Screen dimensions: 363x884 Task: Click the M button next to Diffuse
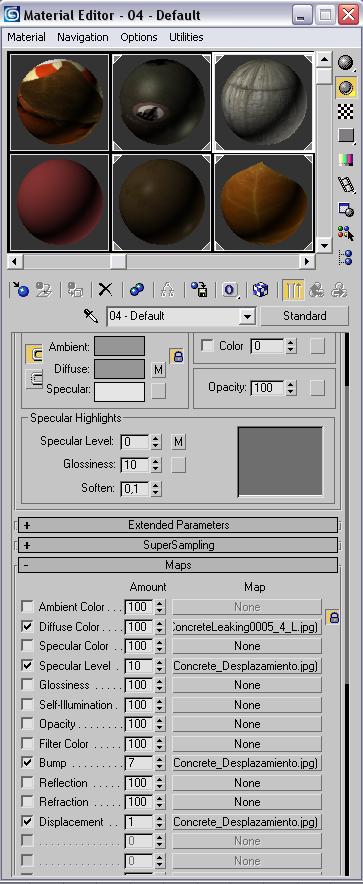click(x=159, y=370)
